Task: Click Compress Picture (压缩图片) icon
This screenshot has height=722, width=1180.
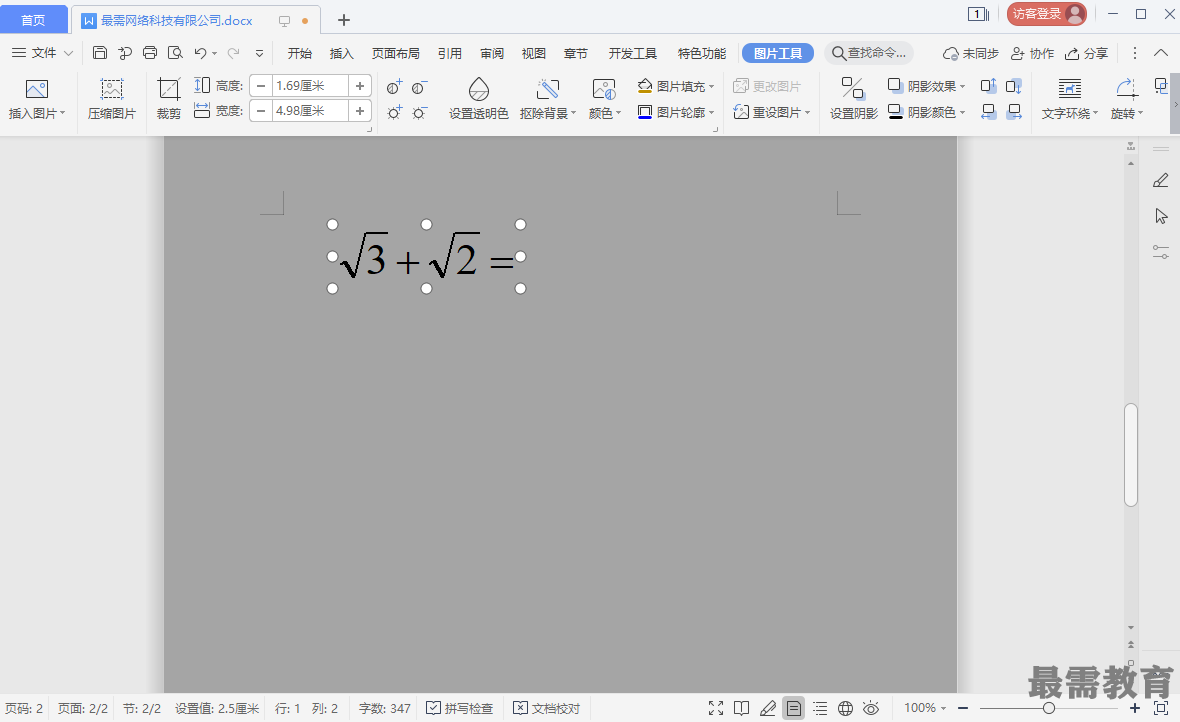Action: (111, 90)
